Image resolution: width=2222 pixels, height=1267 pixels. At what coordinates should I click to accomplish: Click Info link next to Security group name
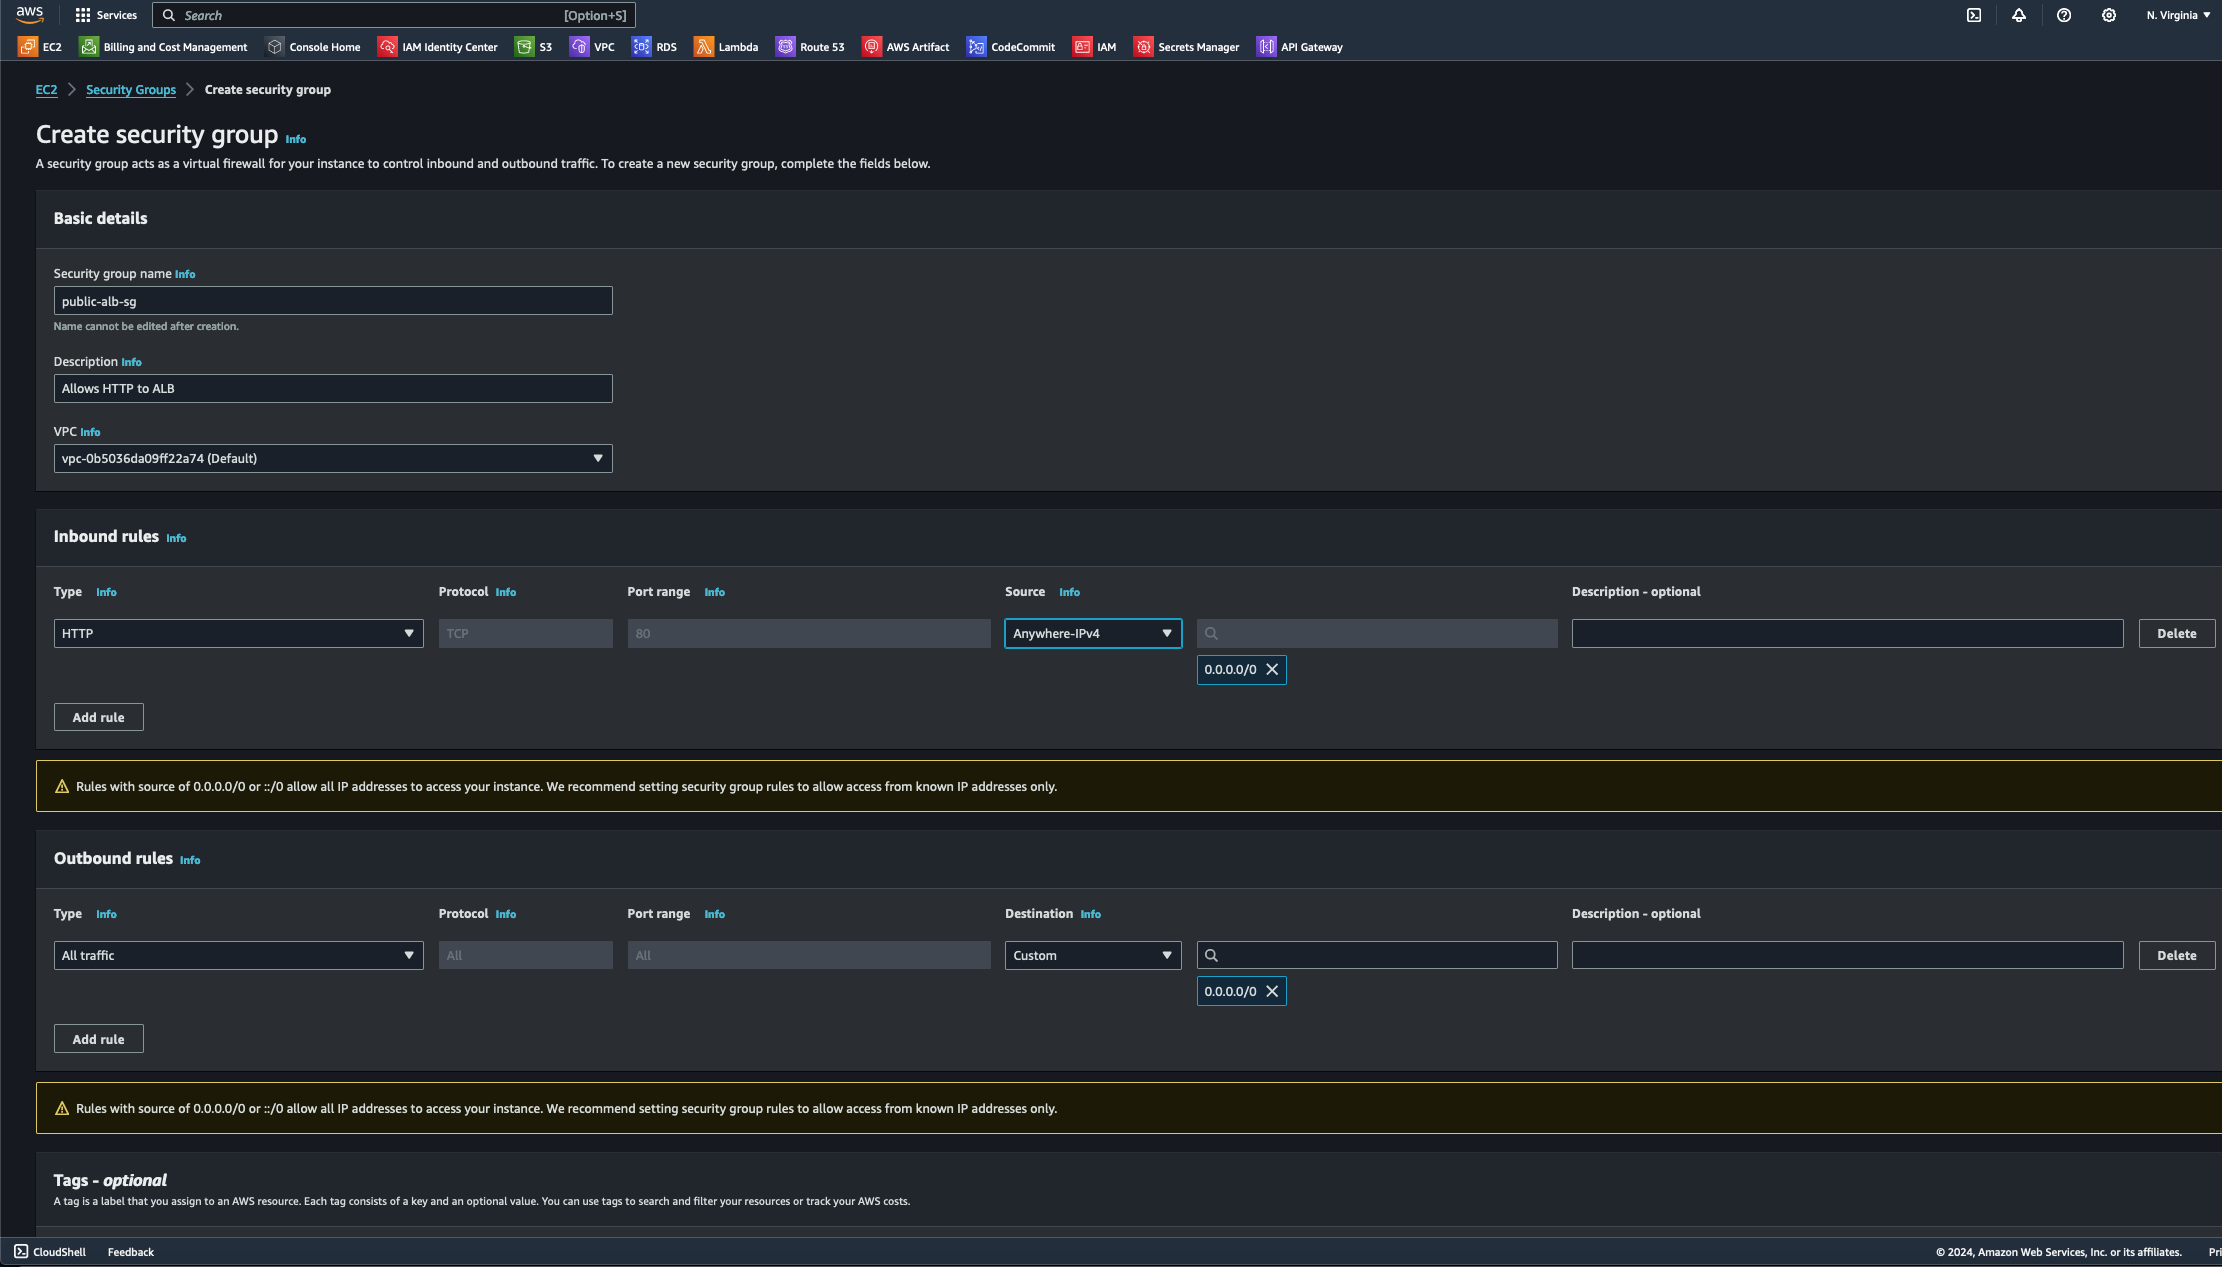pyautogui.click(x=185, y=274)
